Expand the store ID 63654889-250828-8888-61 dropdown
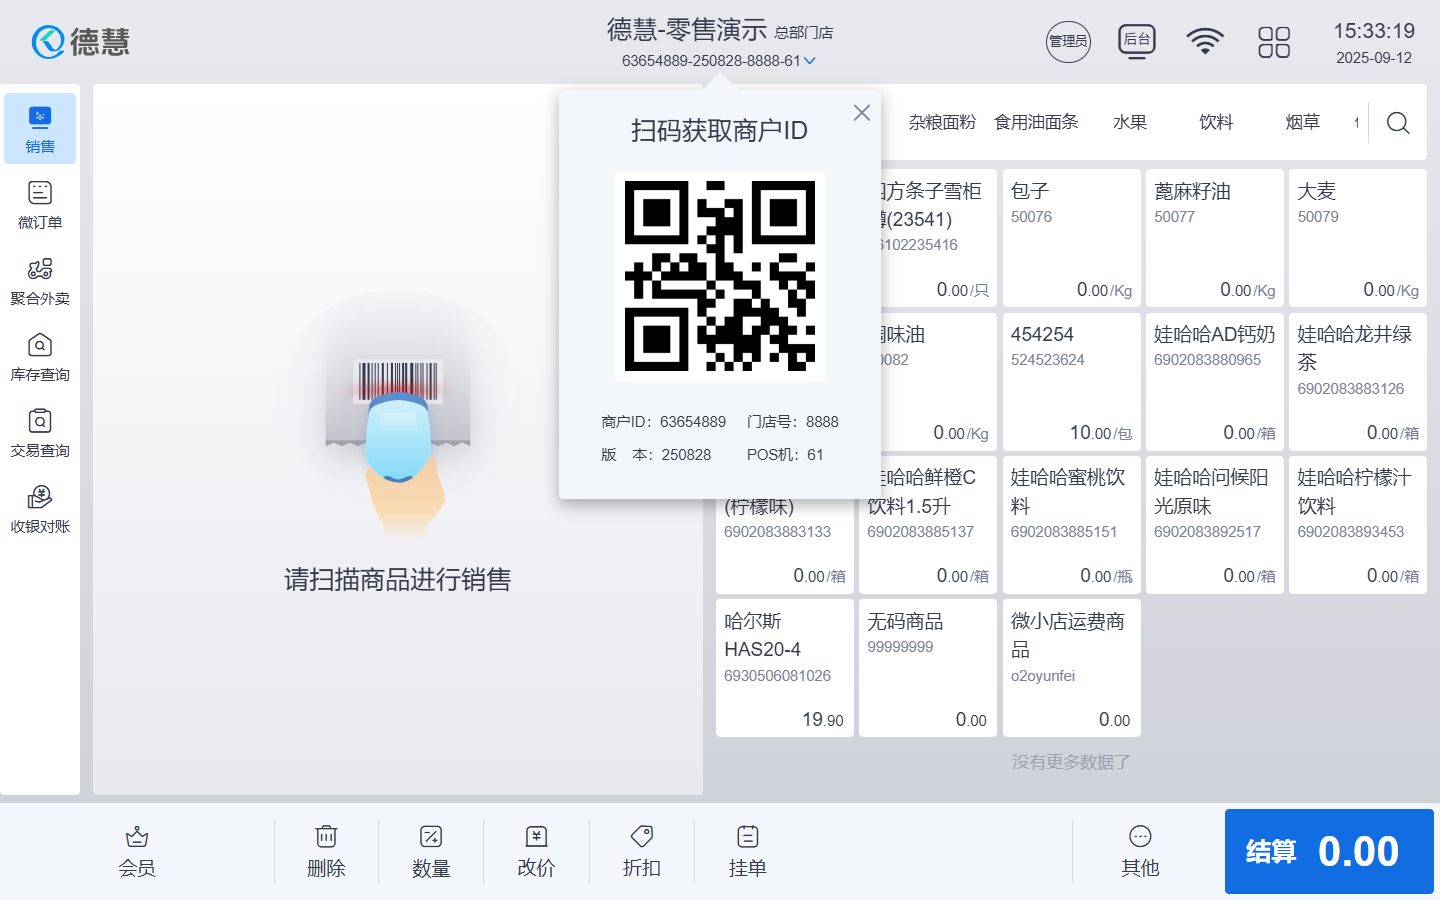 pyautogui.click(x=719, y=60)
